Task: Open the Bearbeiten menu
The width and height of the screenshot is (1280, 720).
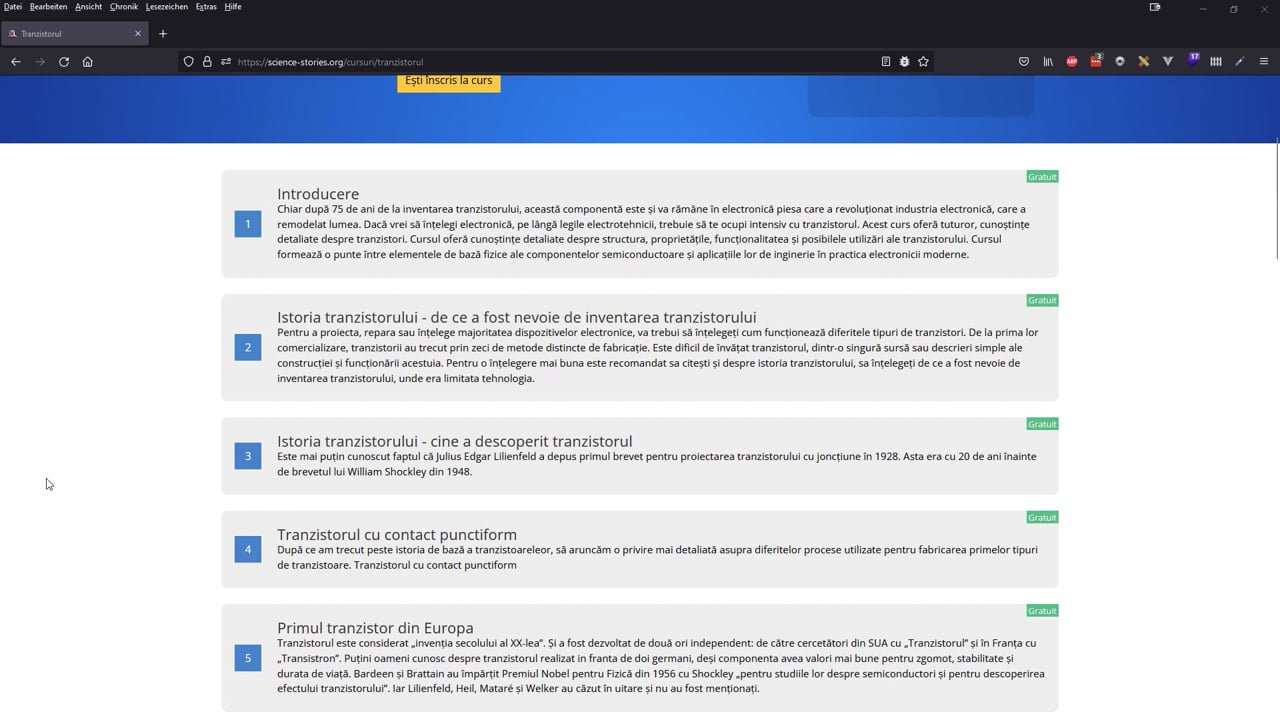Action: click(x=48, y=7)
